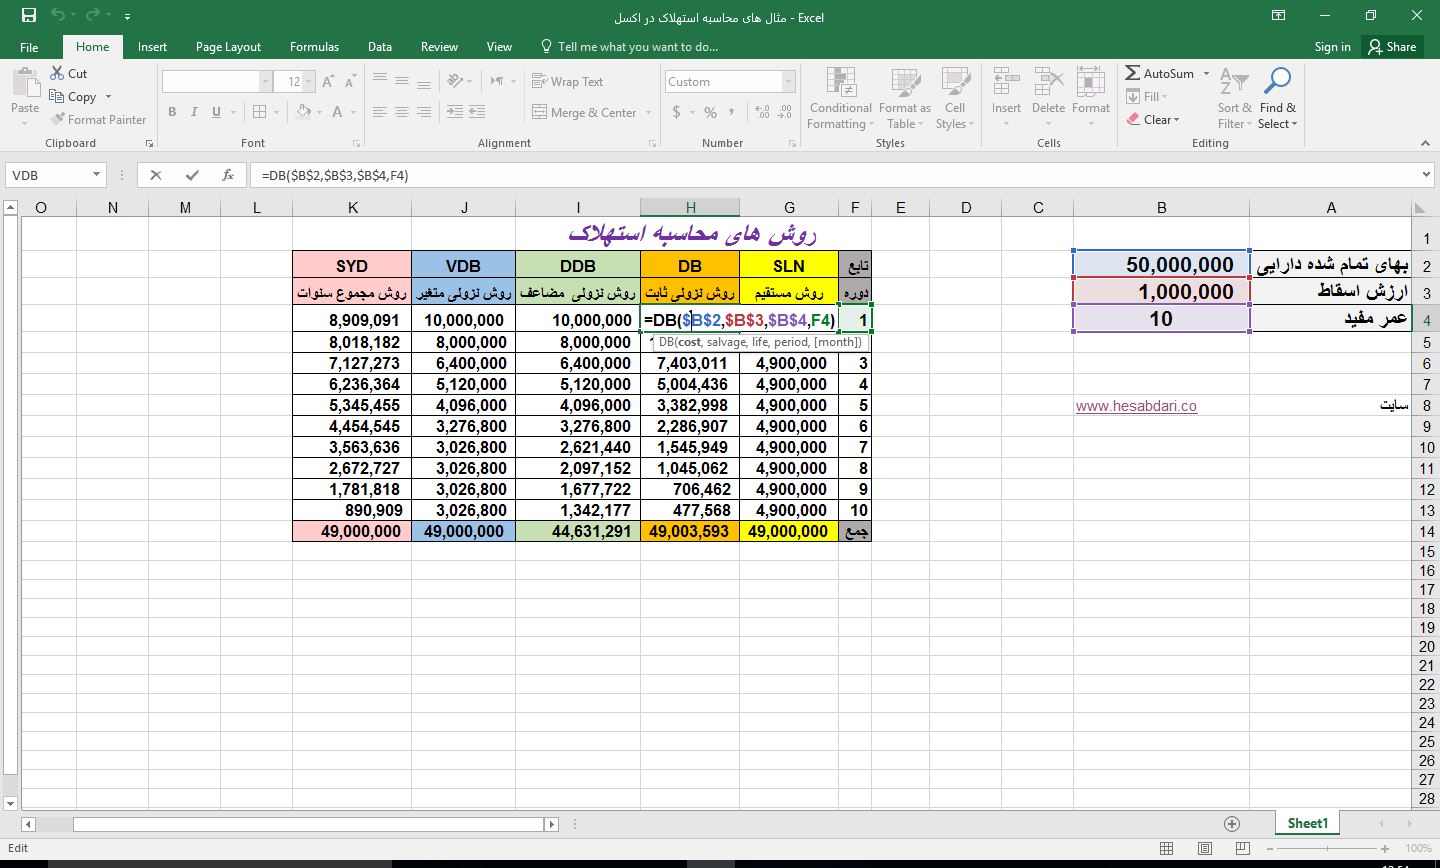Open the www.hesabdari.co hyperlink
1440x868 pixels.
click(x=1136, y=406)
